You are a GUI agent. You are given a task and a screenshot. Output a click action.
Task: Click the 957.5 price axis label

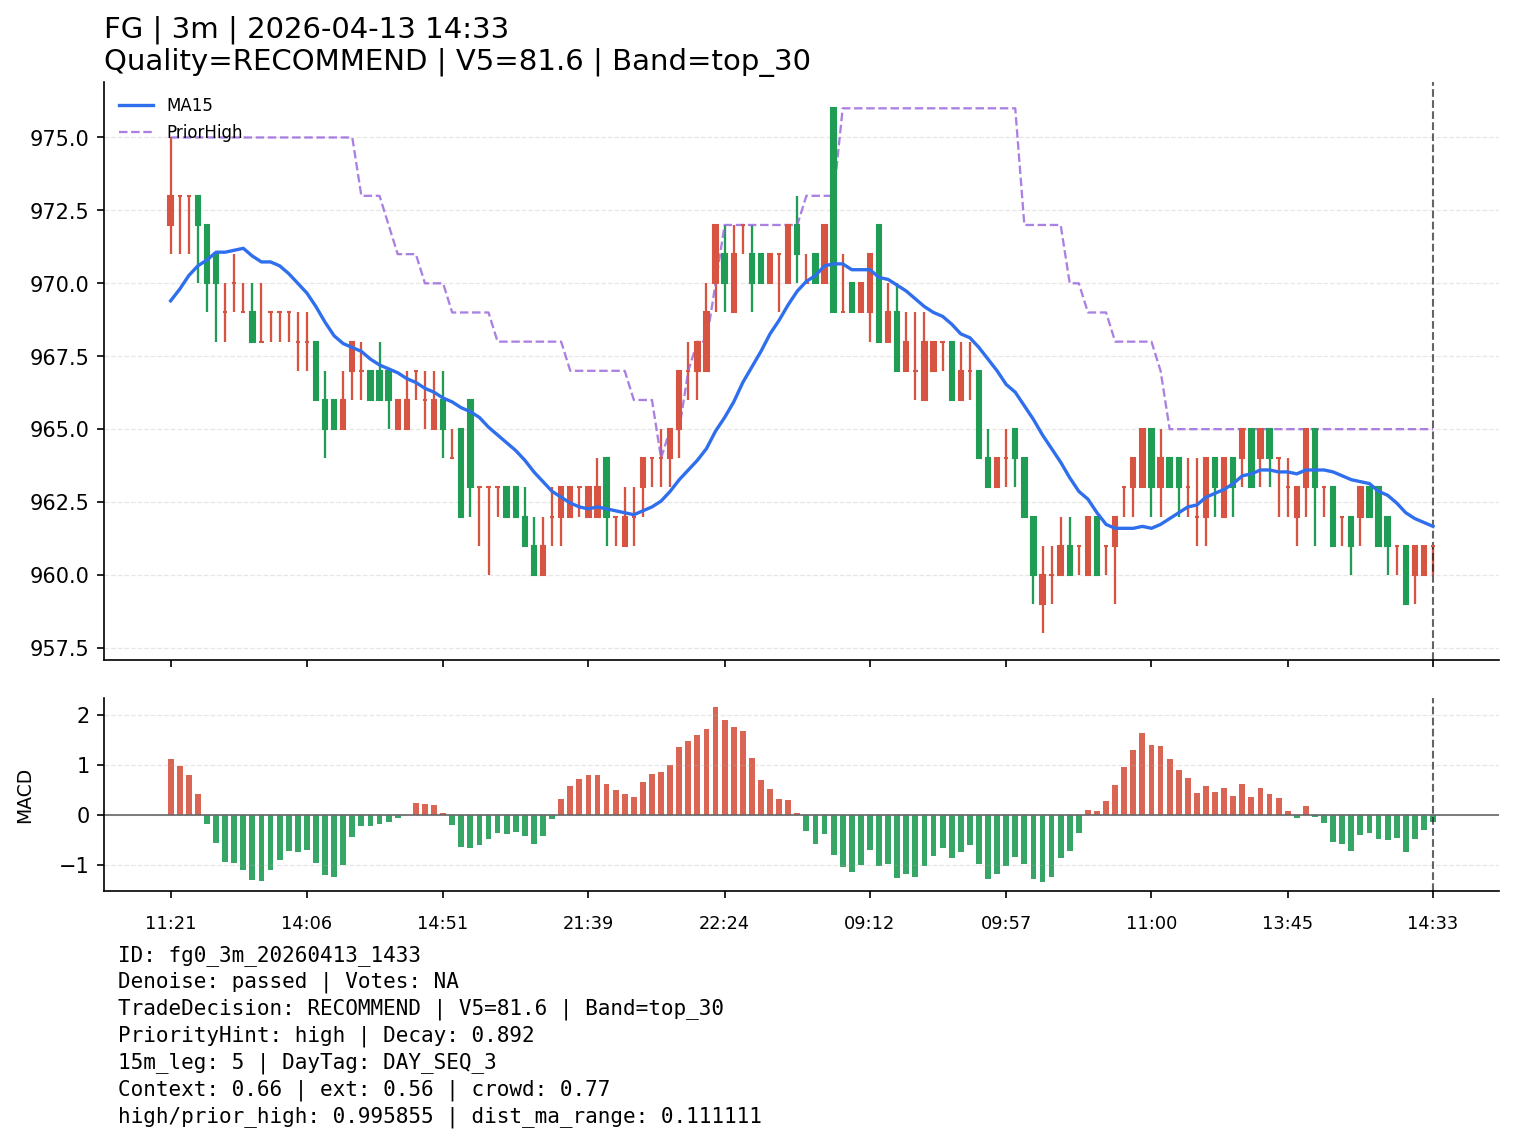coord(62,648)
